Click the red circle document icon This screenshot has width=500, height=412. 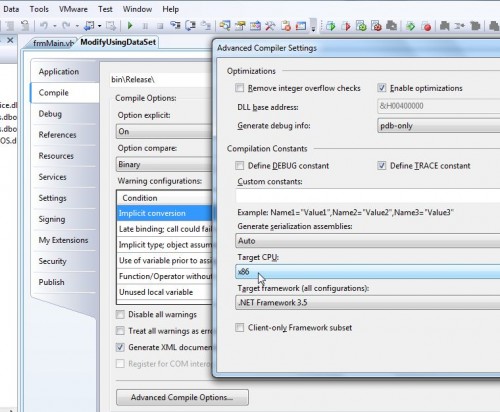(x=426, y=26)
